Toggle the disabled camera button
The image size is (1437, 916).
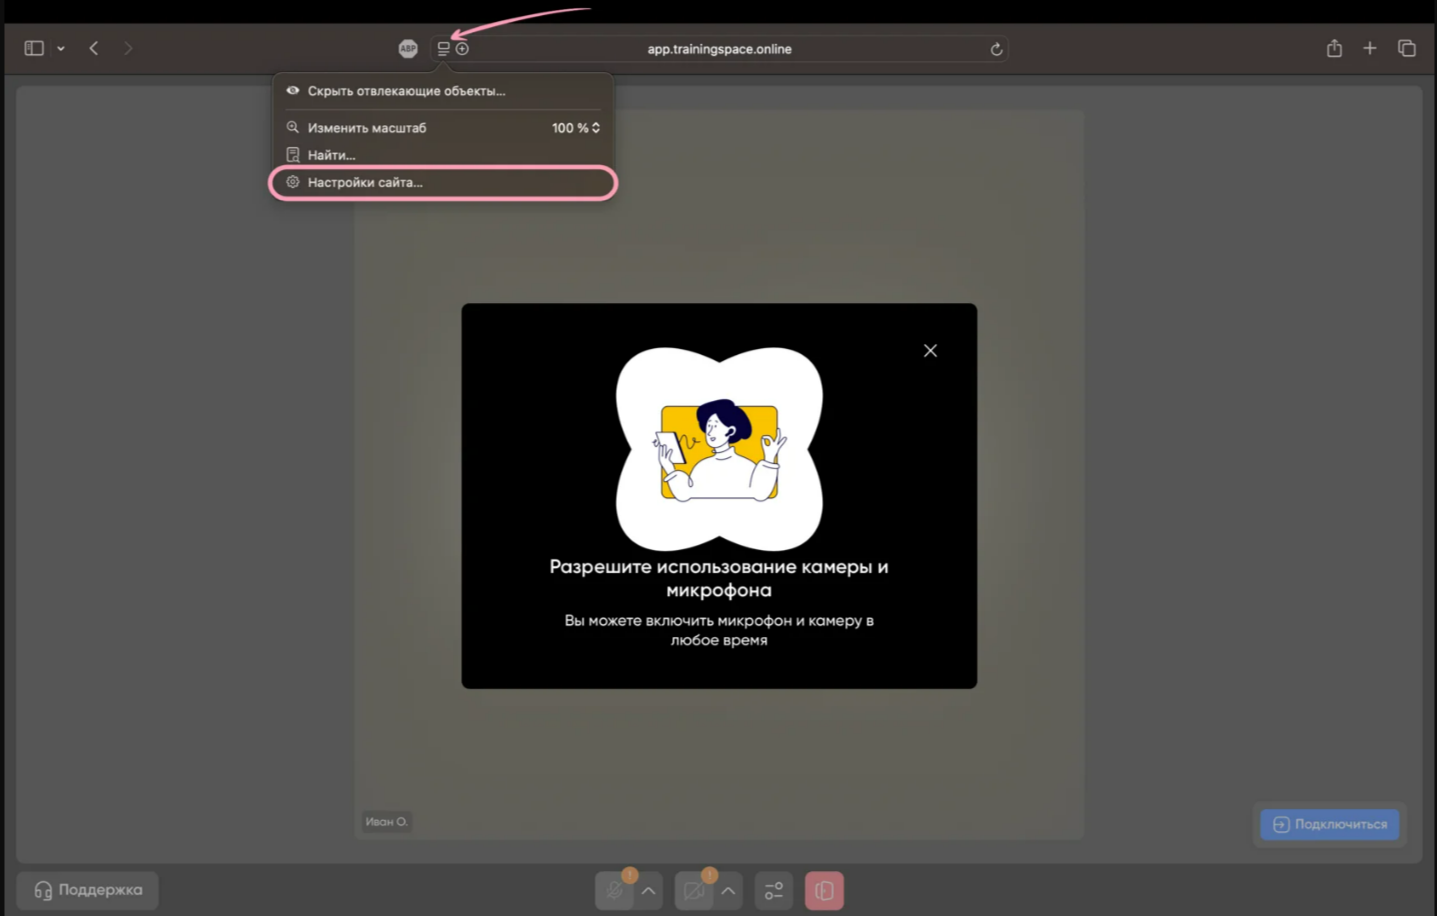[694, 890]
